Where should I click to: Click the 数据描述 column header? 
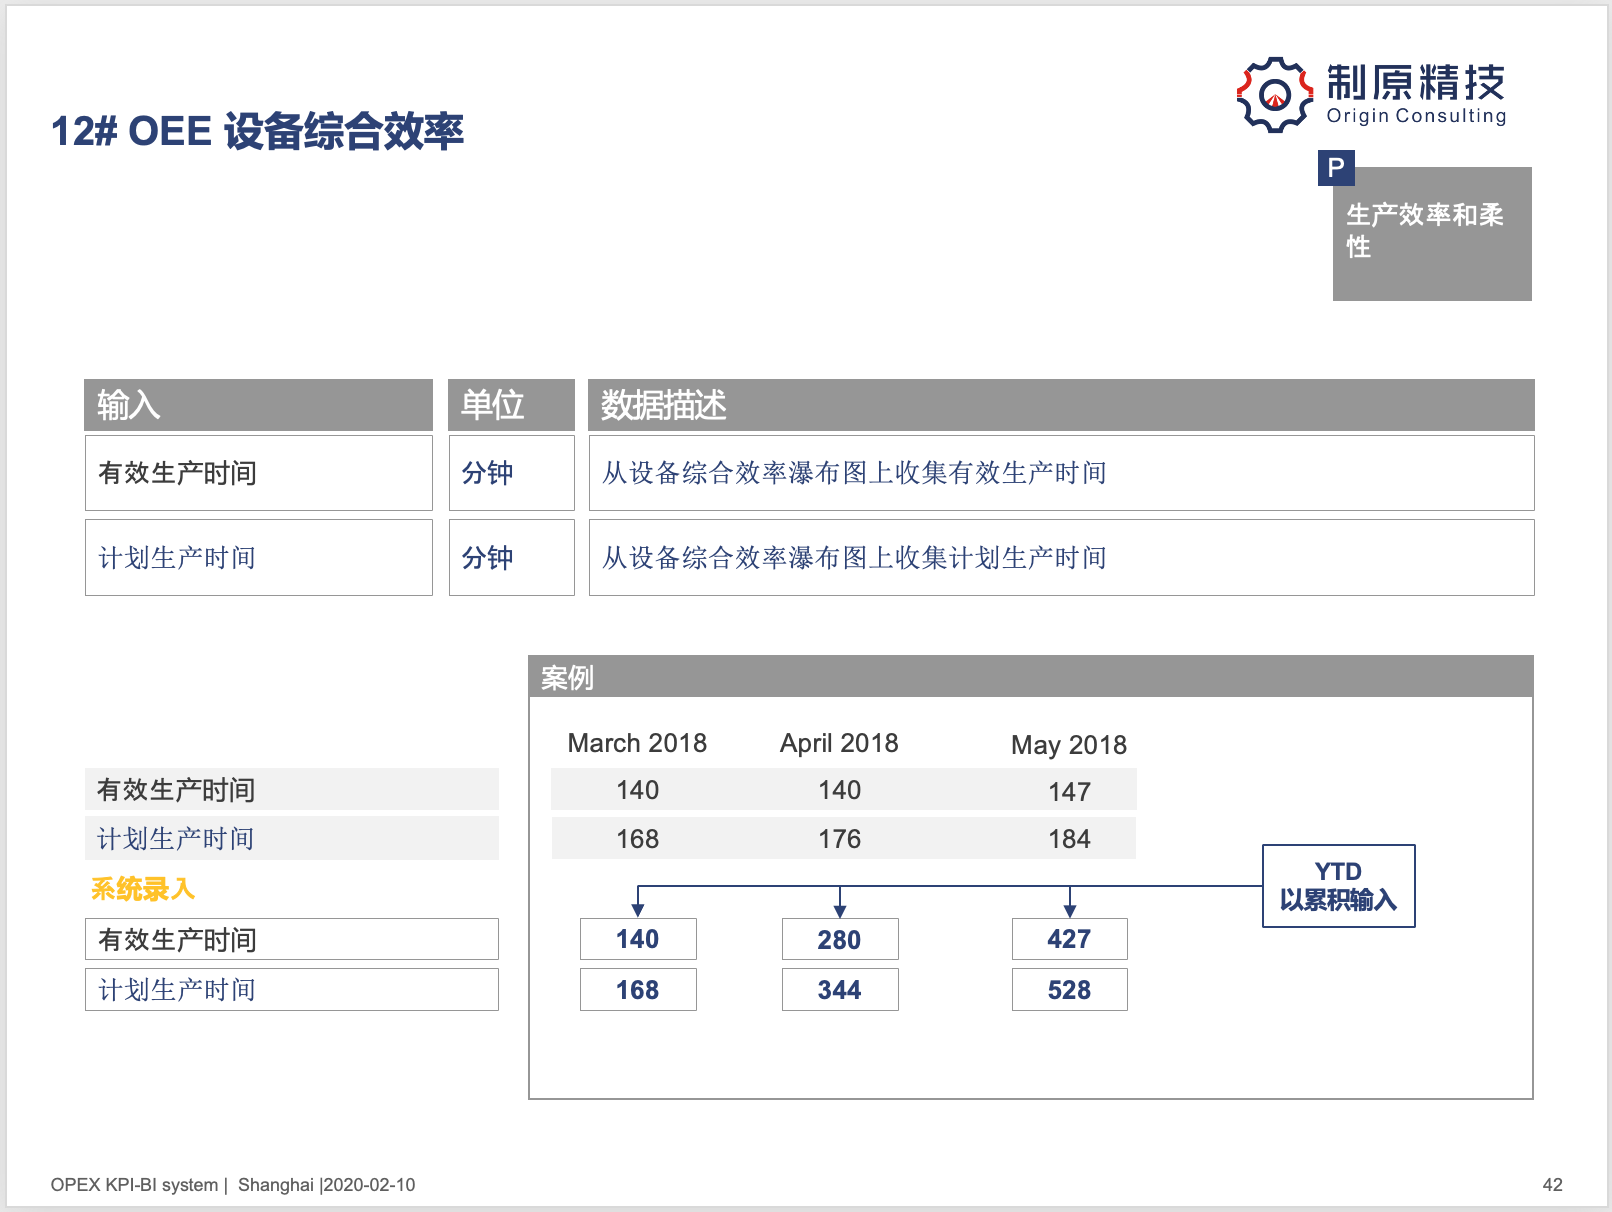[x=1060, y=405]
